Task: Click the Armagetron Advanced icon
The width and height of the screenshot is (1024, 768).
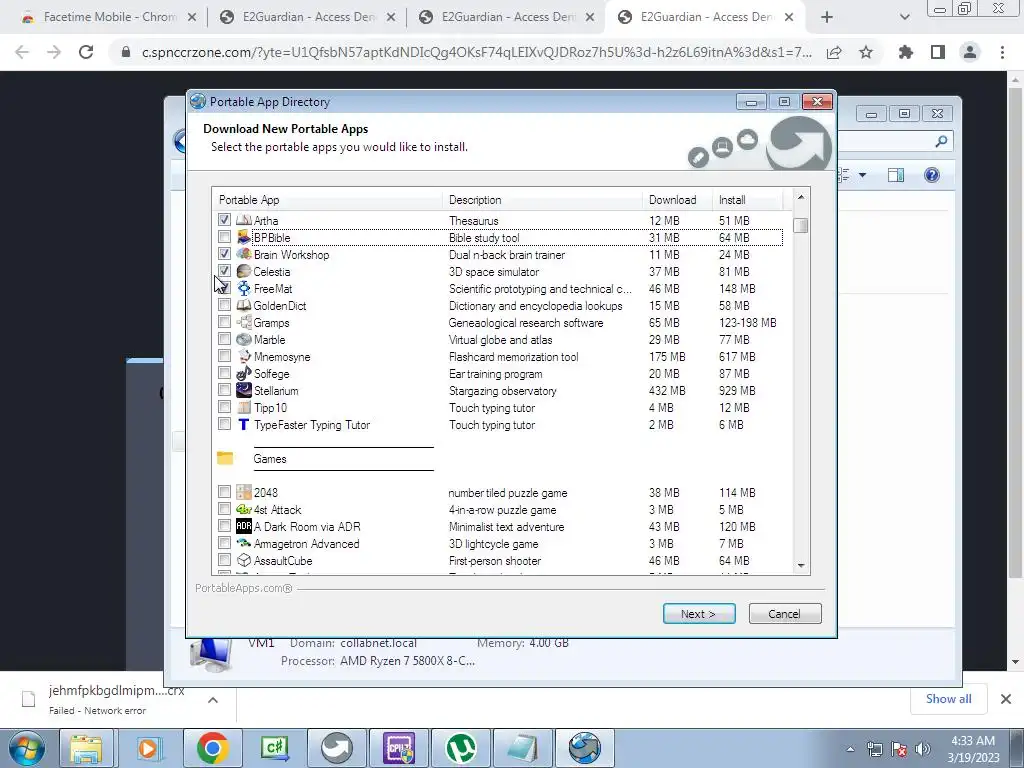Action: click(244, 543)
